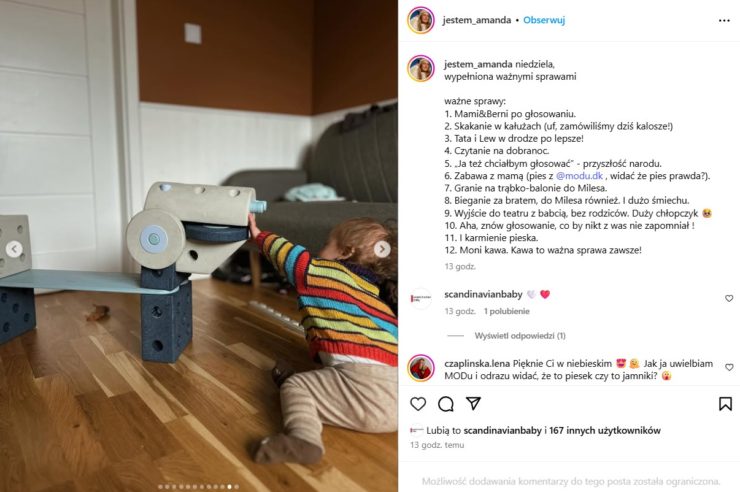The height and width of the screenshot is (492, 740).
Task: Click the carousel pagination dots below the photo
Action: click(x=198, y=486)
